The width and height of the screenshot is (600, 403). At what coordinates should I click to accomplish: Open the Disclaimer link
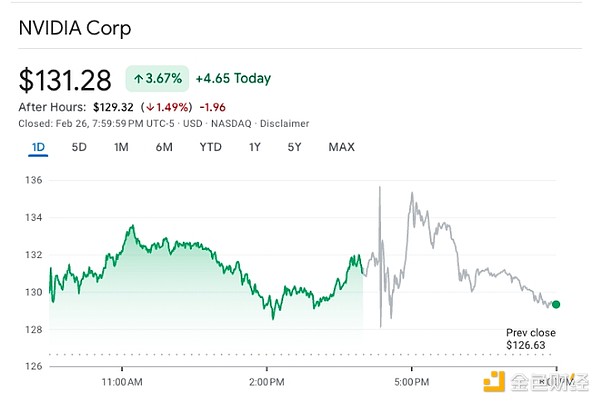286,124
